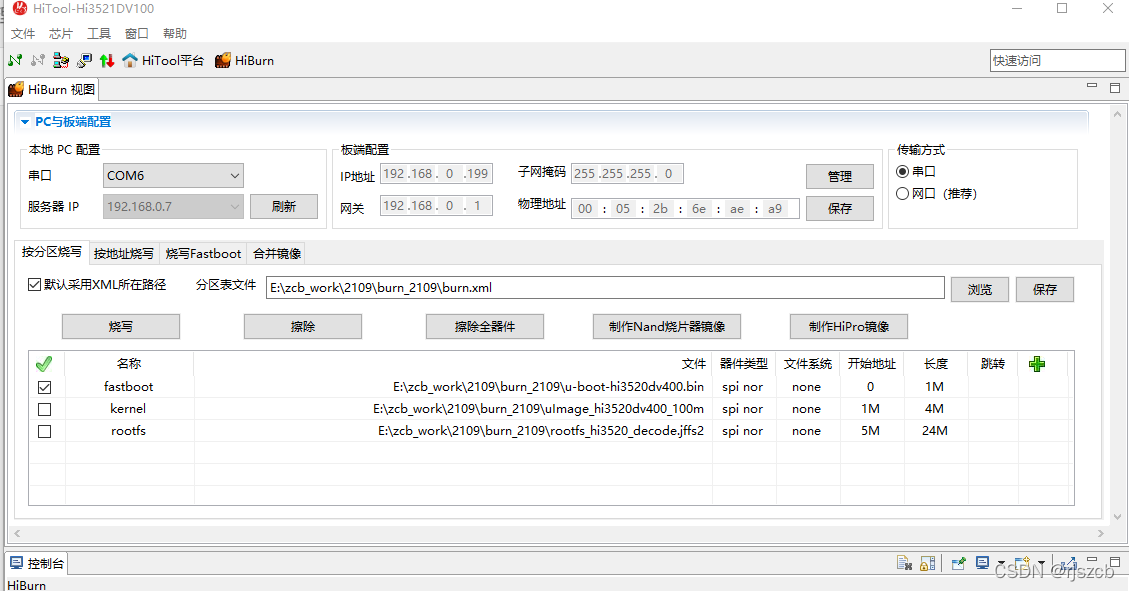Click 保存 button next to 浏览
This screenshot has width=1129, height=591.
(x=1045, y=289)
